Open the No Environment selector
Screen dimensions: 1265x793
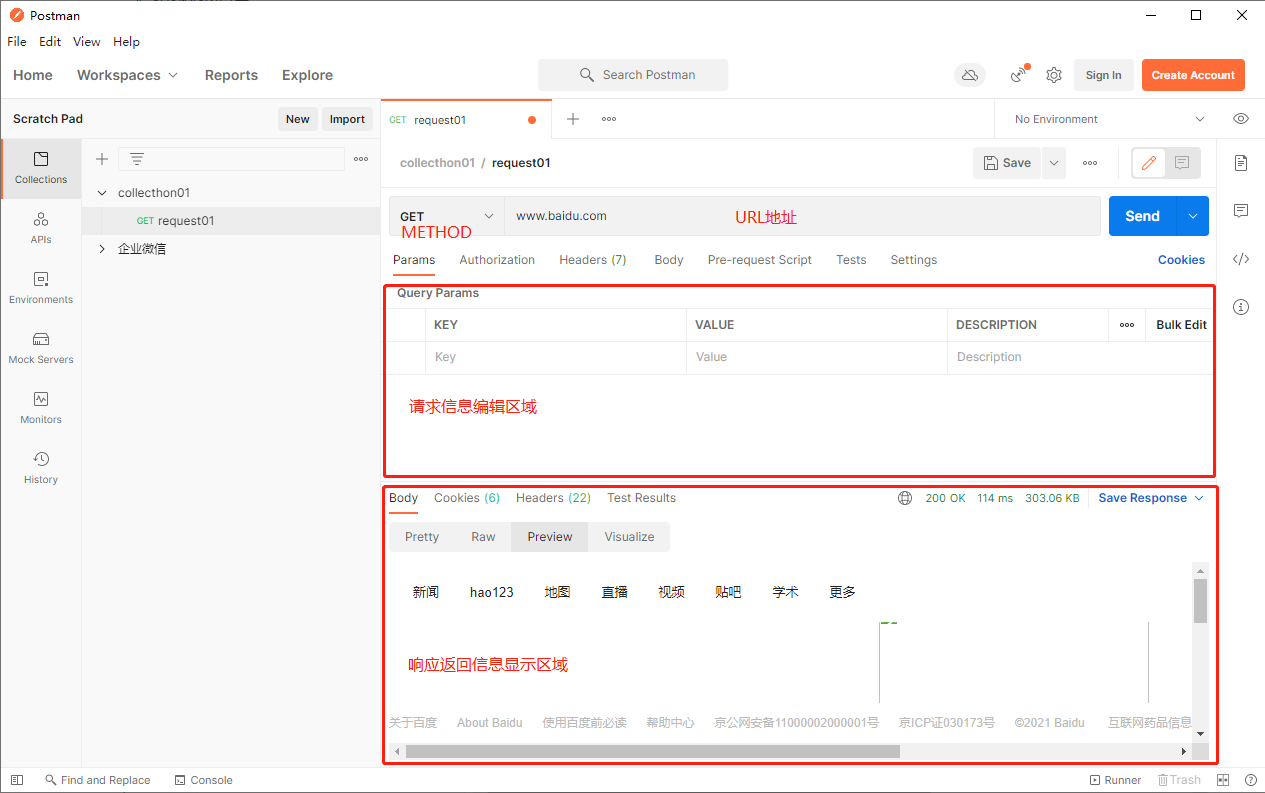(1109, 119)
